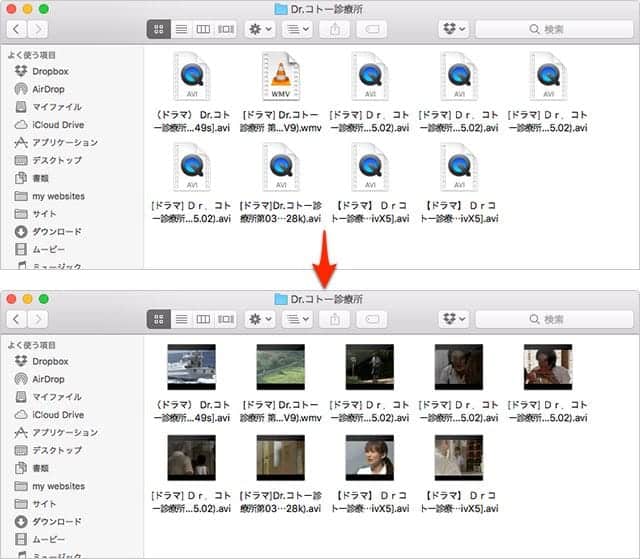Open my websites folder in top window sidebar

(50, 196)
